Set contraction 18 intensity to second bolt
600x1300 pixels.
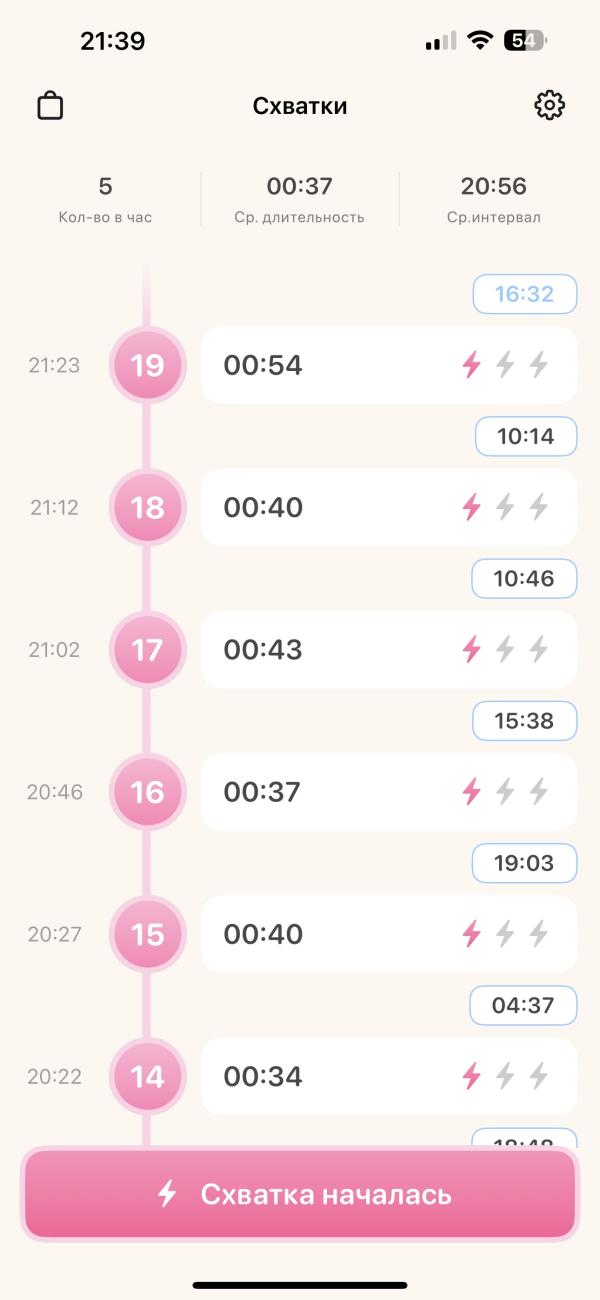(x=505, y=507)
